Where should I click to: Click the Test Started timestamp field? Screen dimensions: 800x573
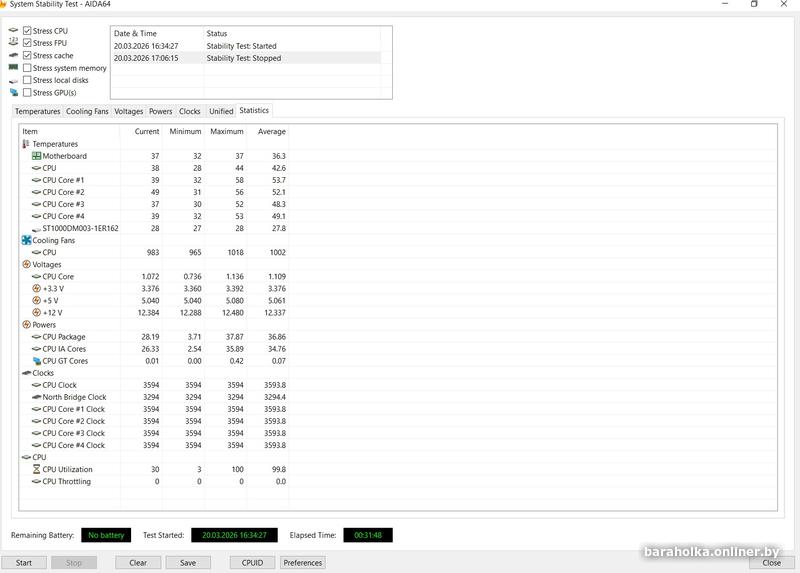[x=234, y=535]
